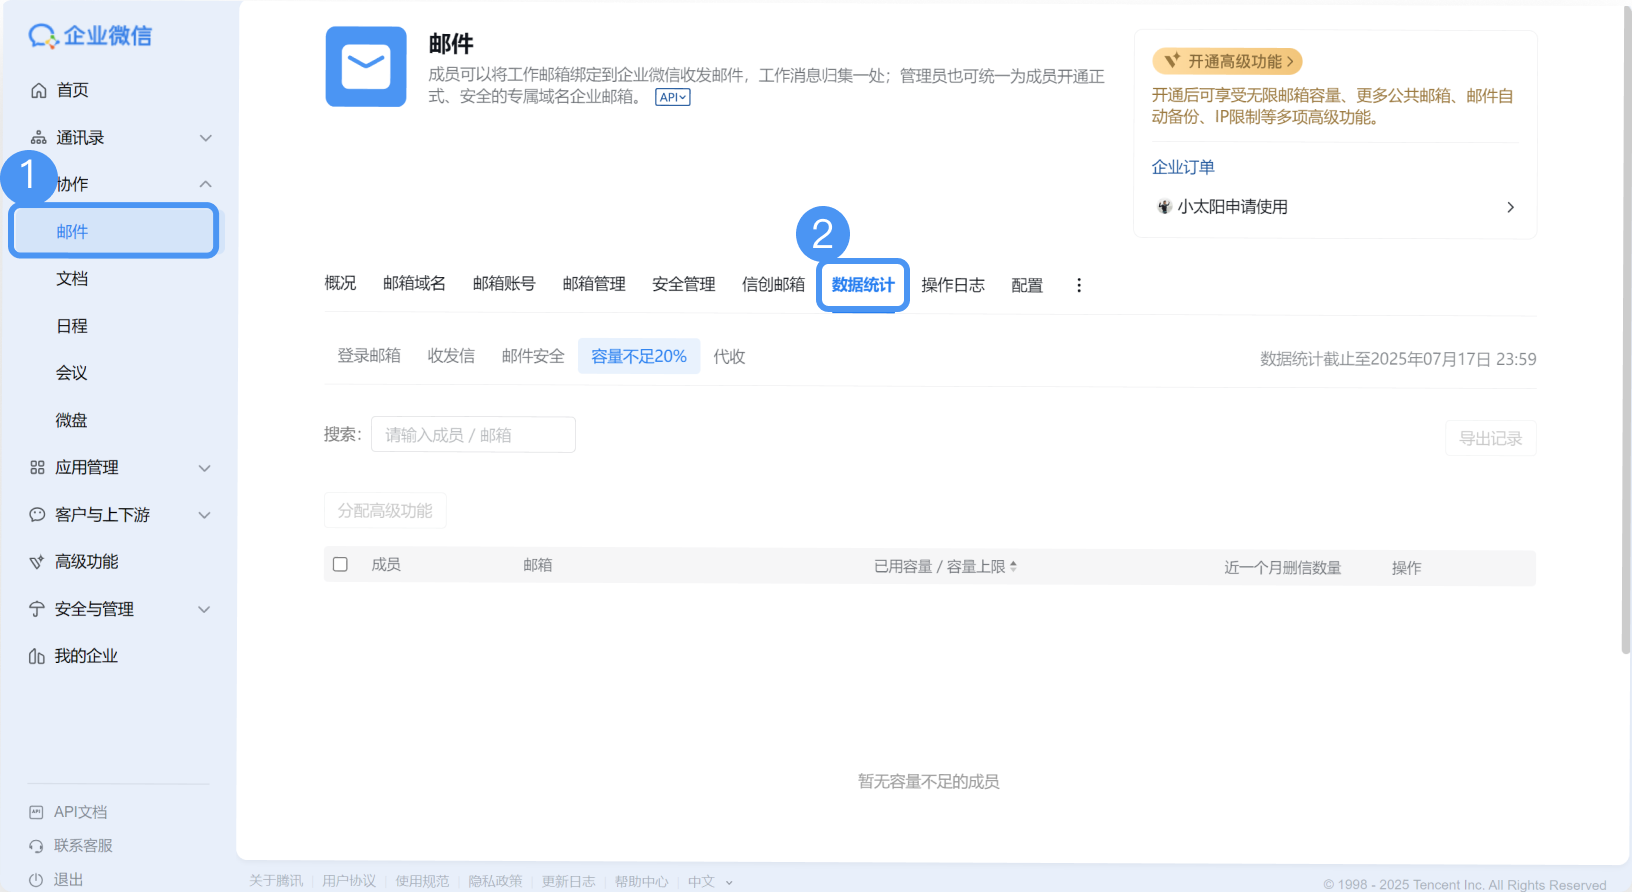Image resolution: width=1632 pixels, height=892 pixels.
Task: Click the 小太阳申请使用 avatar icon
Action: (x=1164, y=207)
